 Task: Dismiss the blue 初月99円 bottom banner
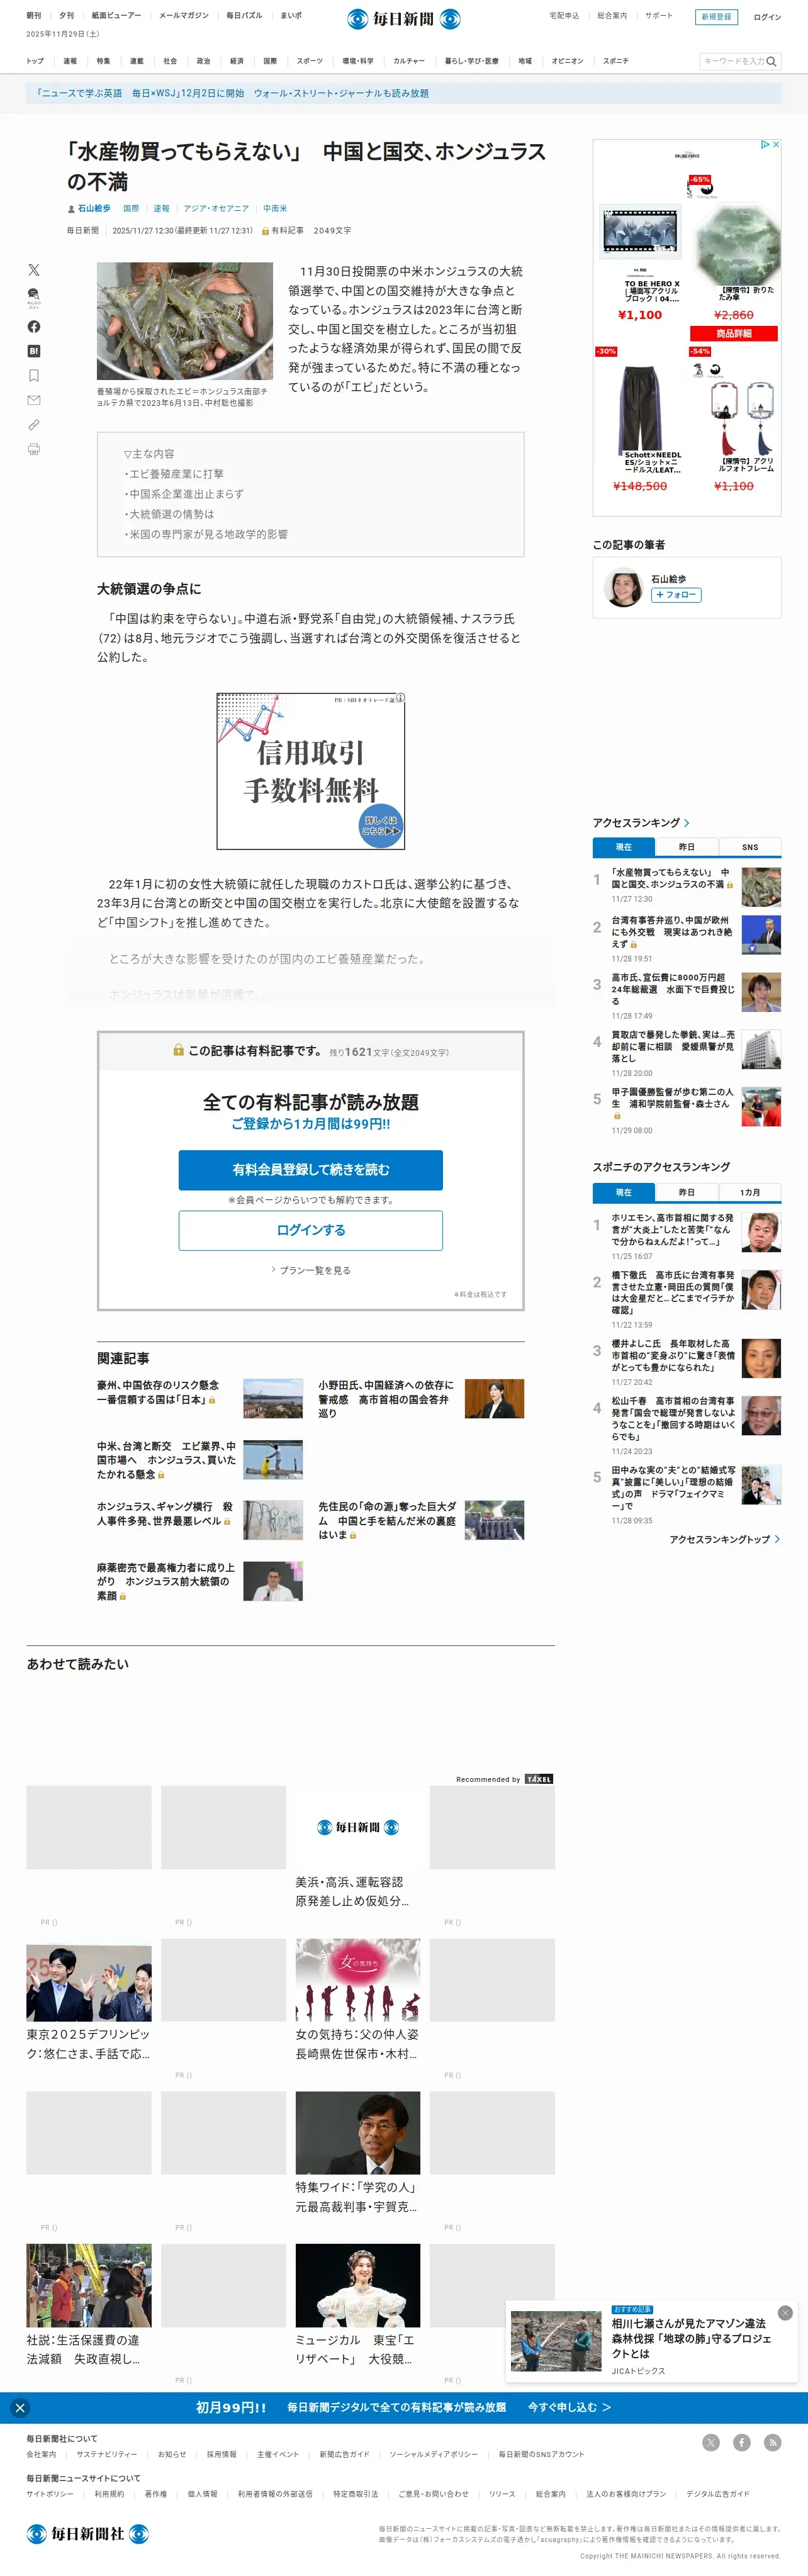tap(20, 2408)
